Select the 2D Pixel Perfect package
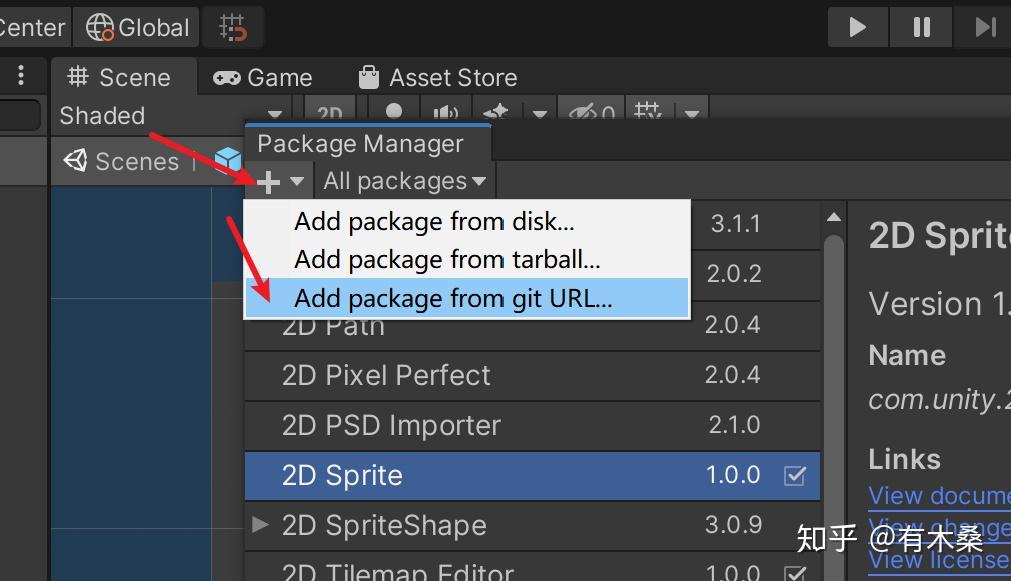1011x581 pixels. click(x=386, y=375)
